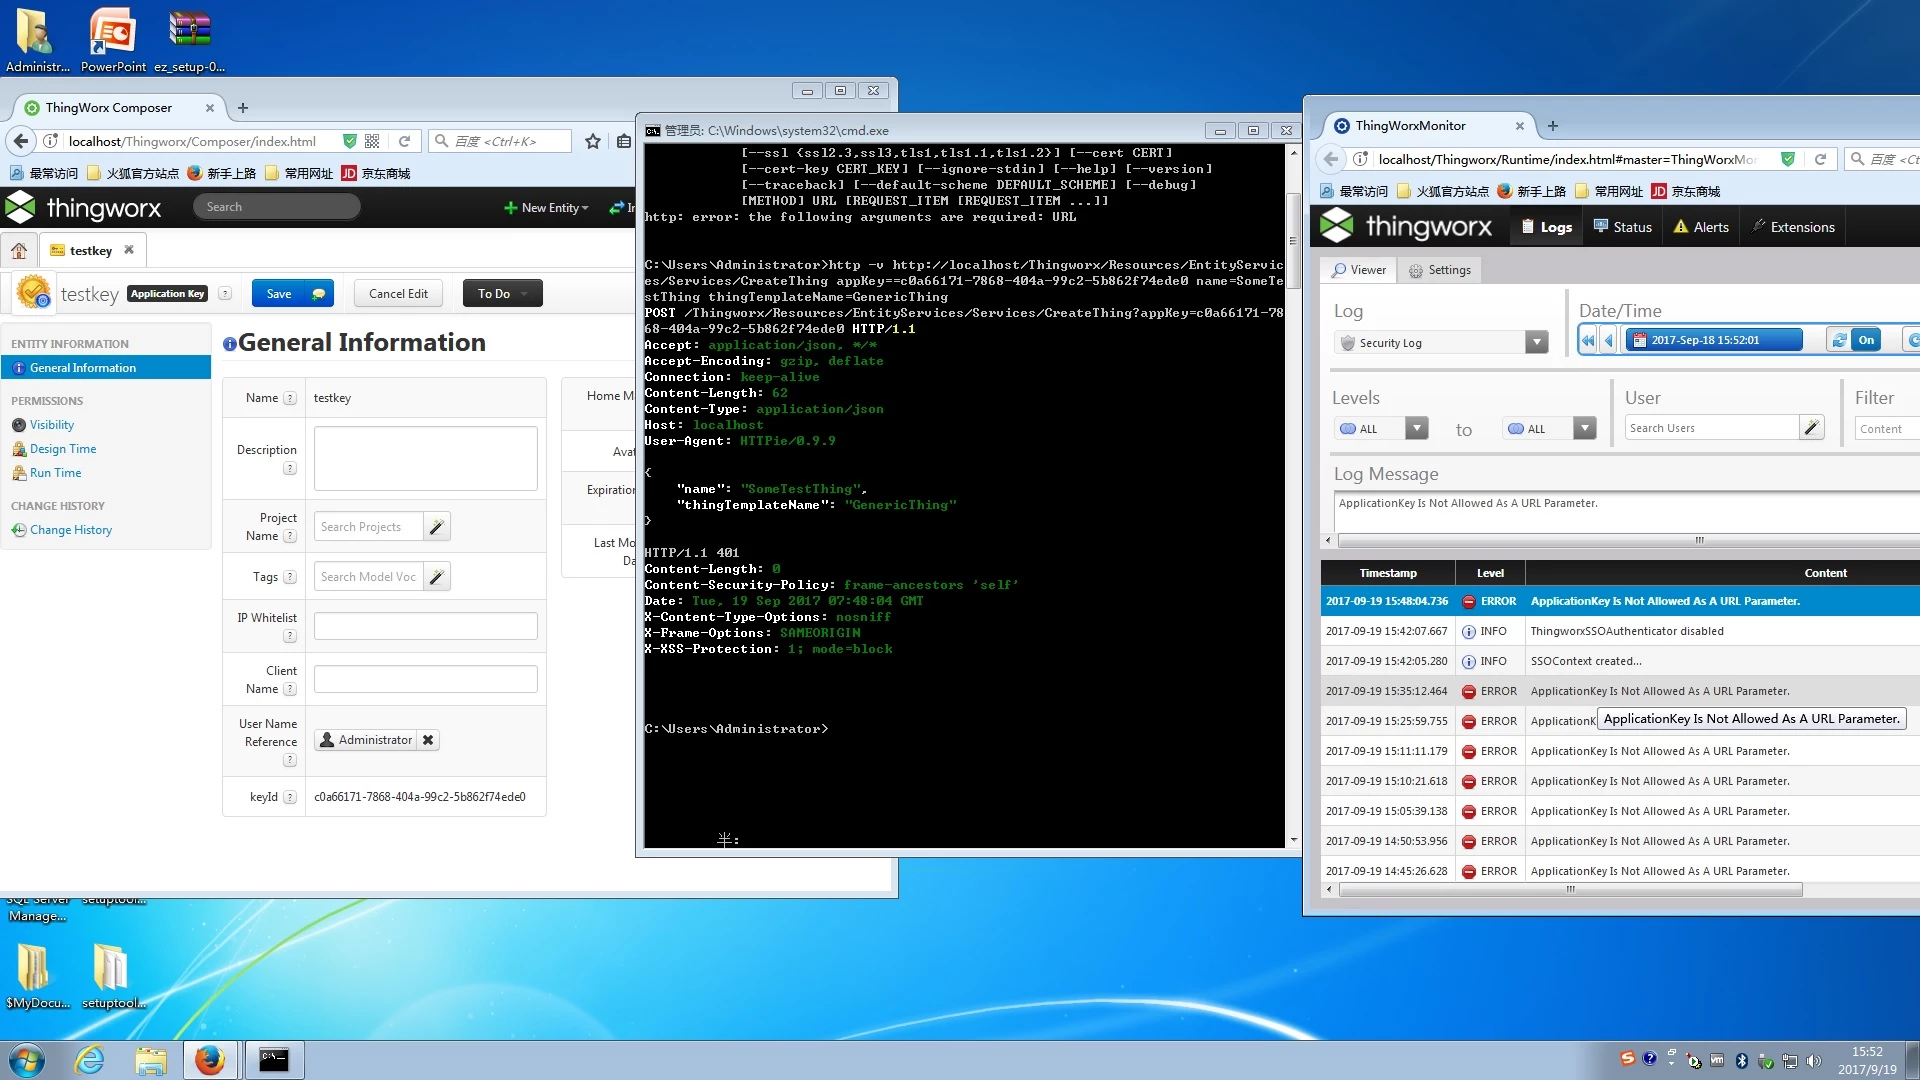Click the help icon beside keyId
The height and width of the screenshot is (1080, 1920).
click(x=290, y=797)
